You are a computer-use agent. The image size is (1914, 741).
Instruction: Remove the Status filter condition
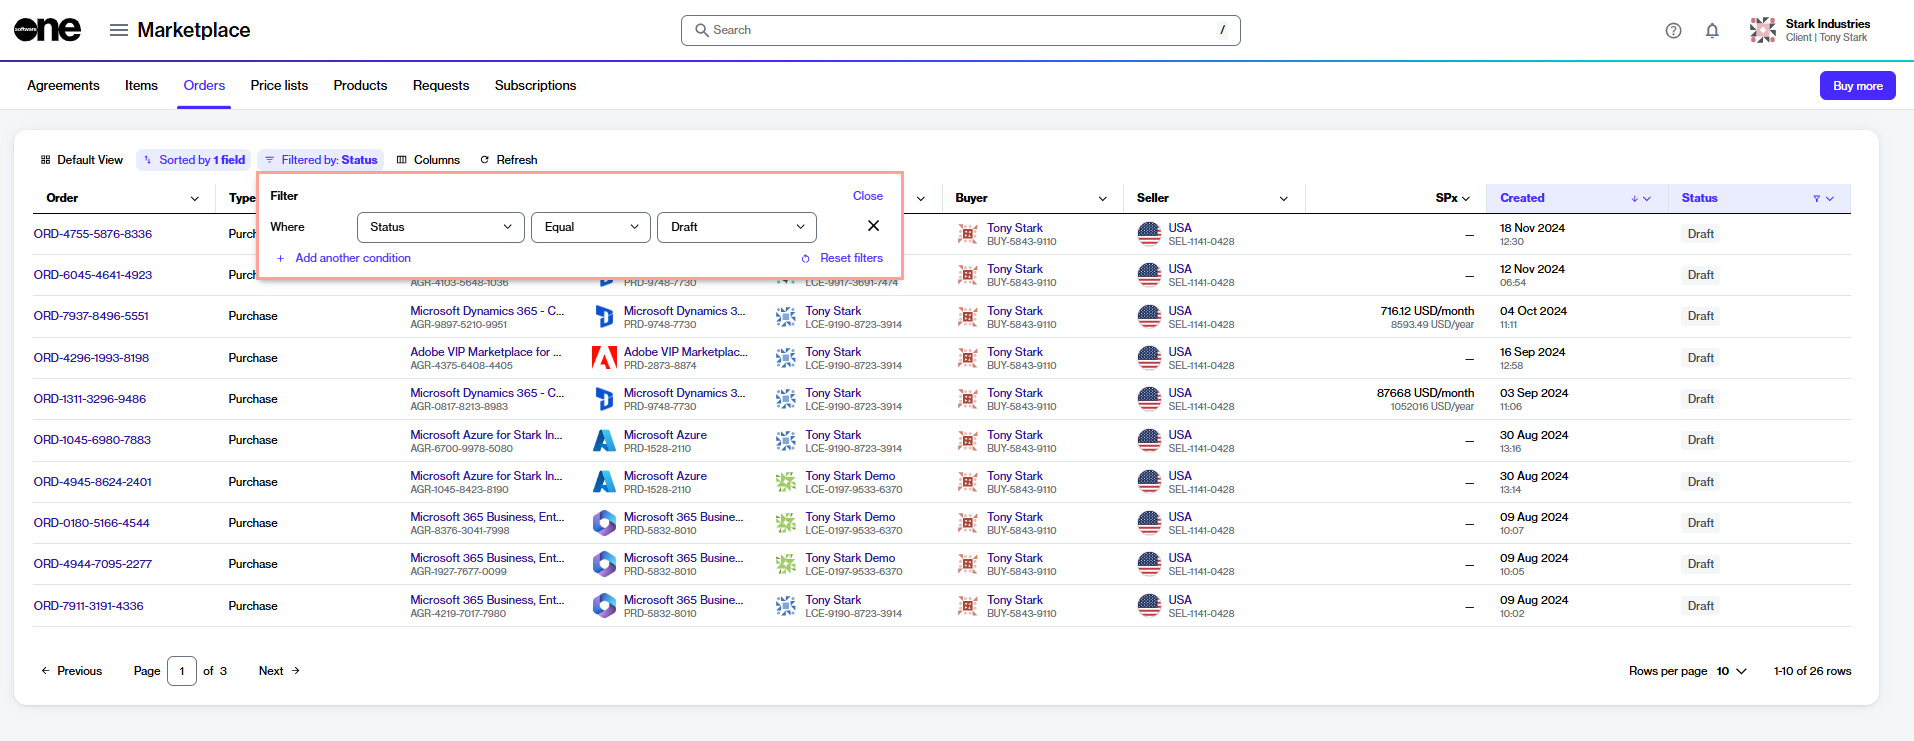click(x=873, y=226)
